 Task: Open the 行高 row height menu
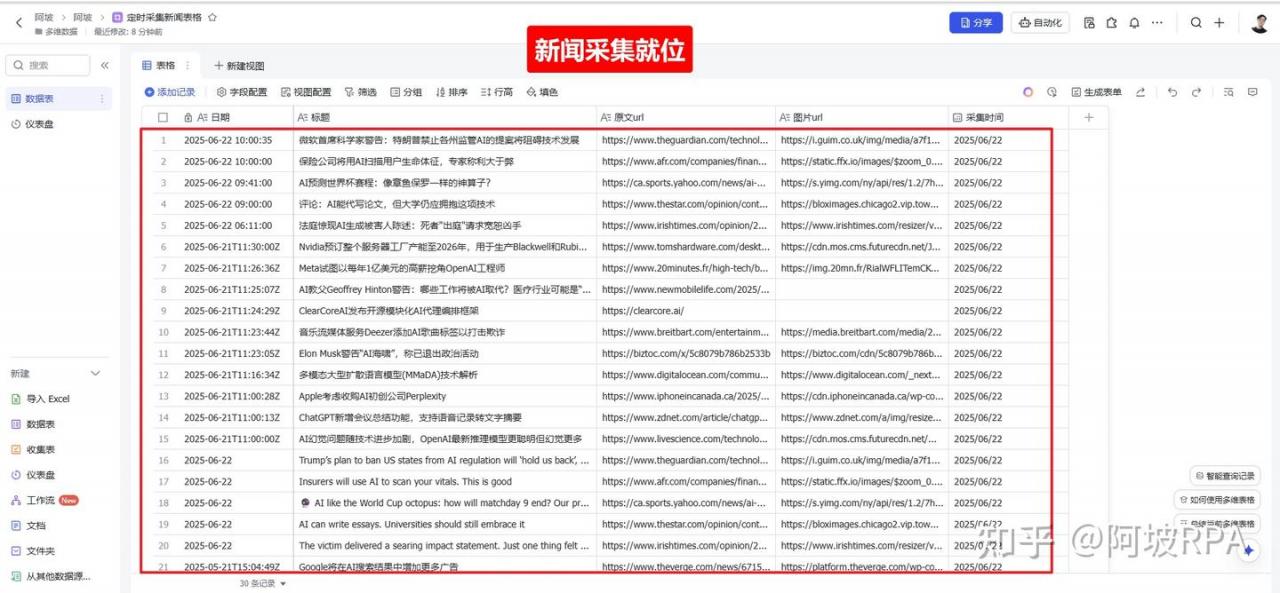(497, 92)
